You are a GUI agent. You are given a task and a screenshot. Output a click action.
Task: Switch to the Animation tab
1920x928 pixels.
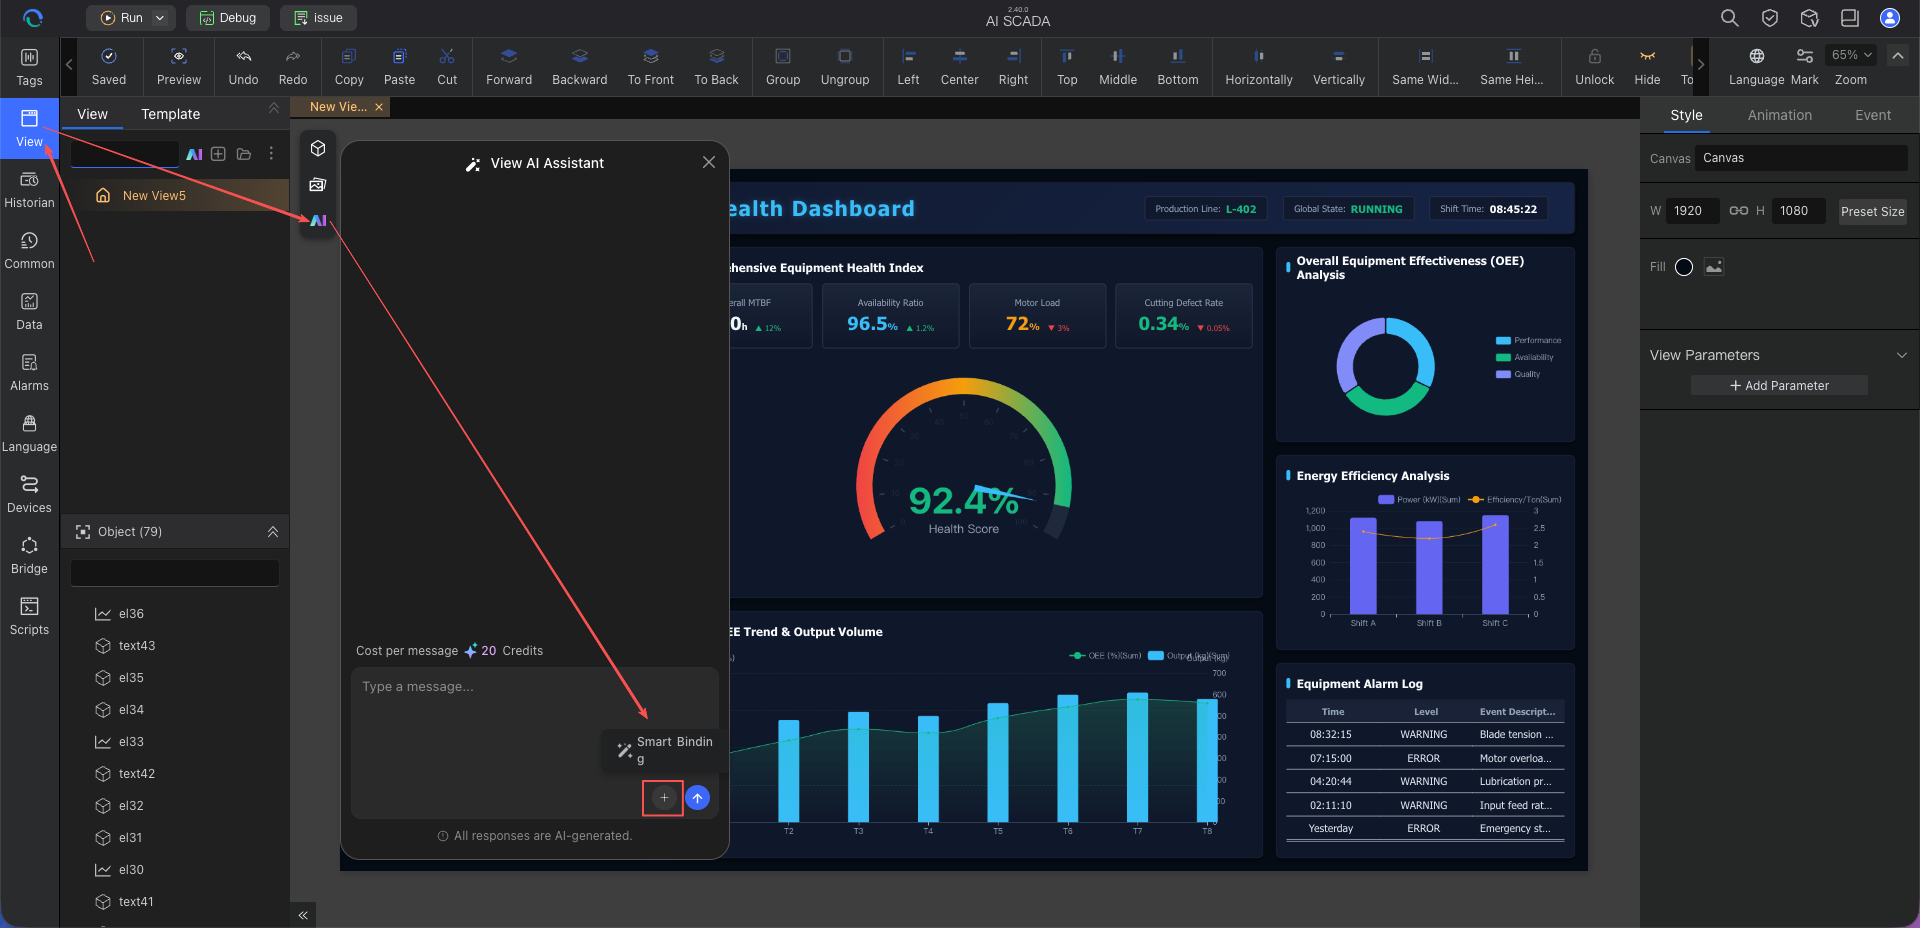pyautogui.click(x=1779, y=115)
